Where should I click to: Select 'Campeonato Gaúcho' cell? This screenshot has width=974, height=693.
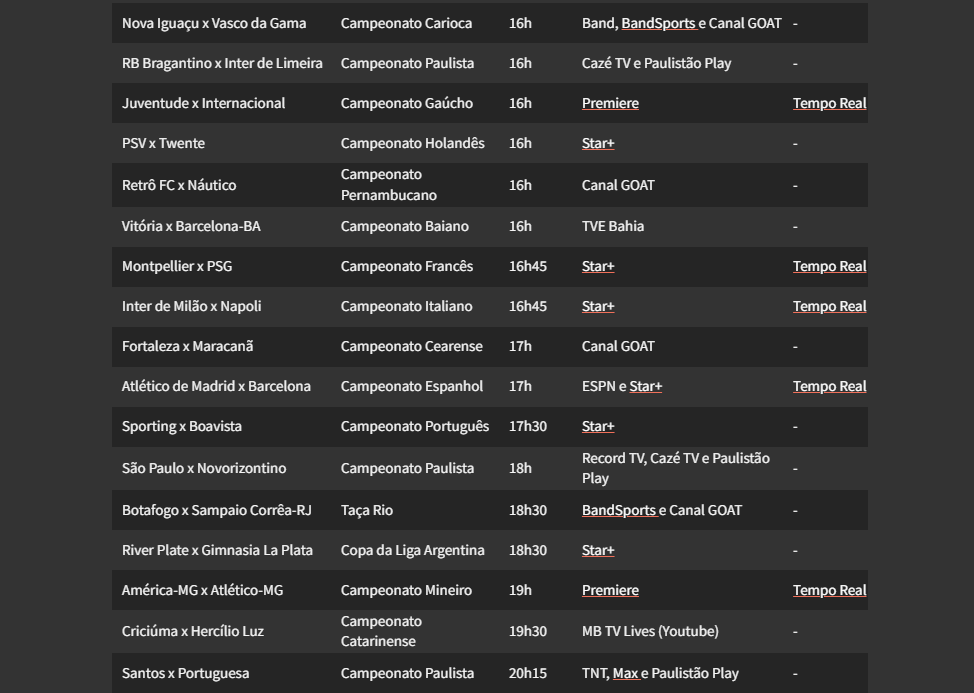406,104
